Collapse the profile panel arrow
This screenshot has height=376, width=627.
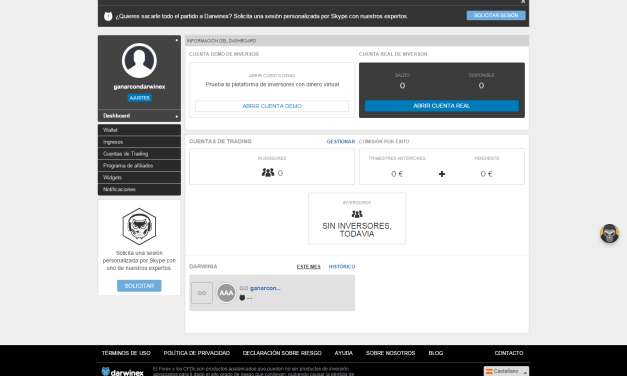point(176,40)
